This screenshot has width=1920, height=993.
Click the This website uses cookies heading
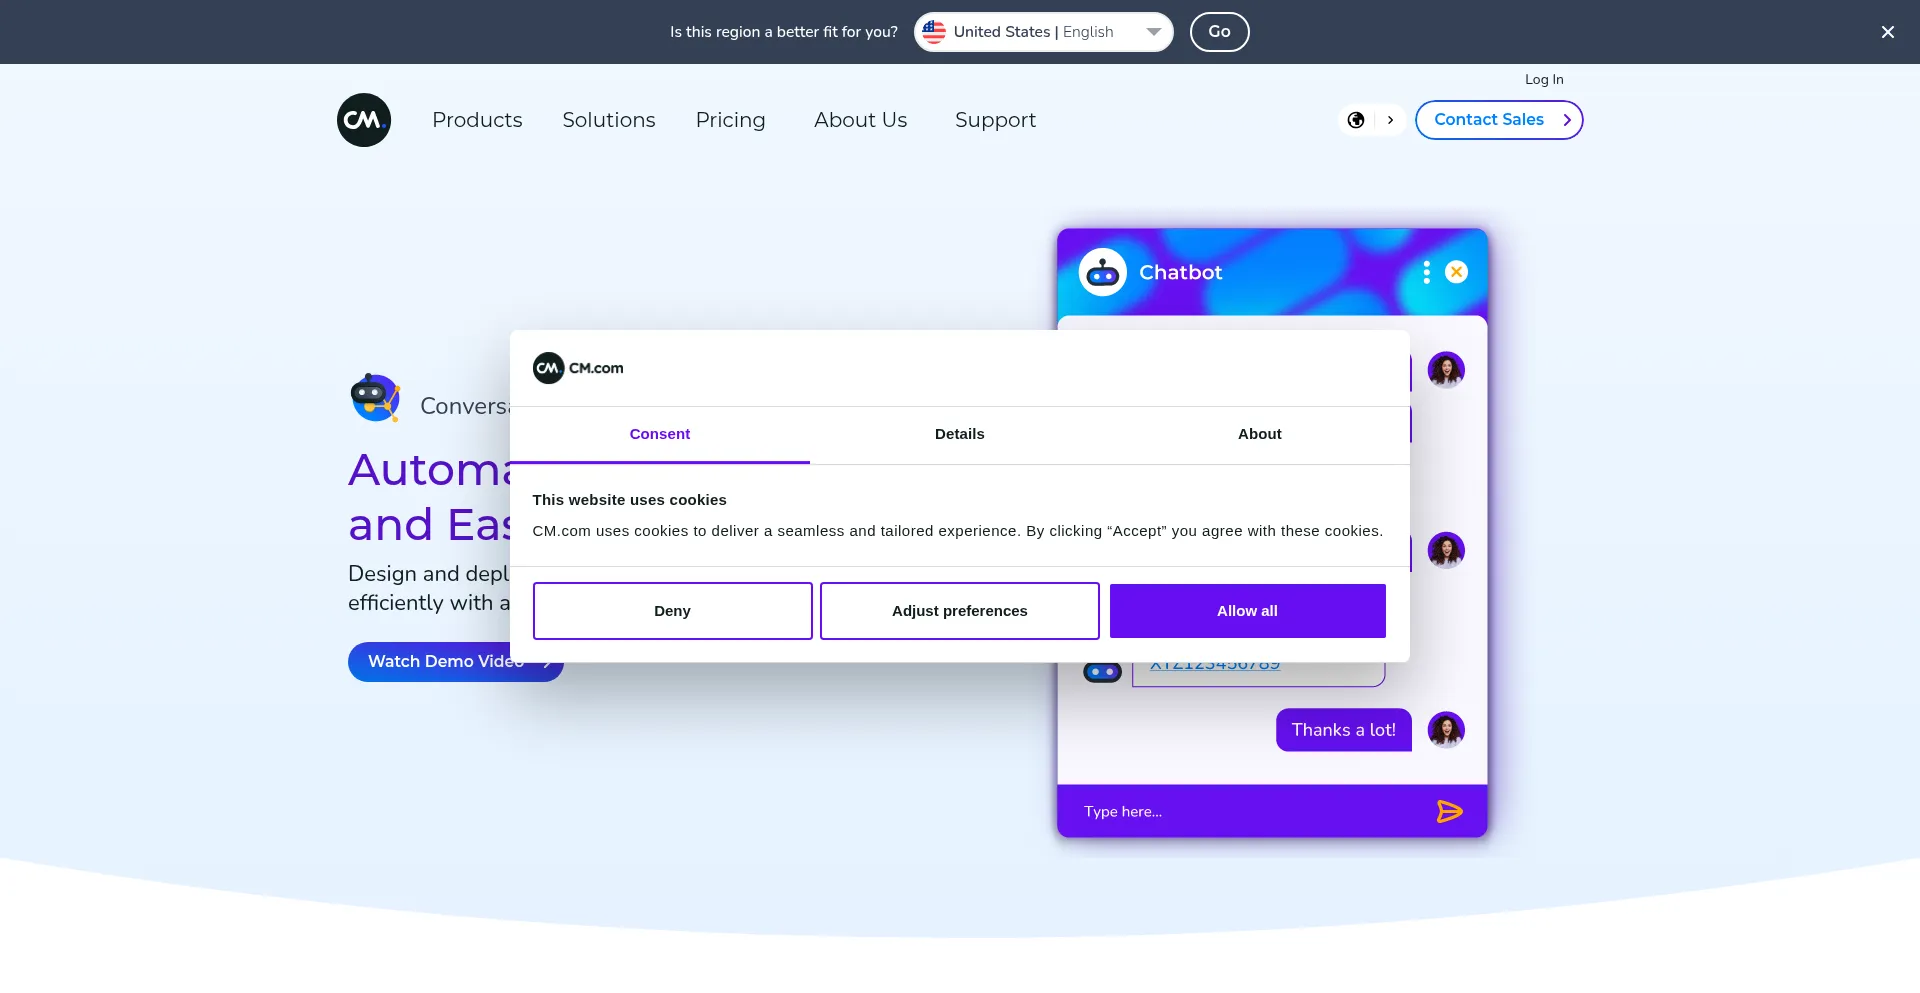tap(629, 500)
